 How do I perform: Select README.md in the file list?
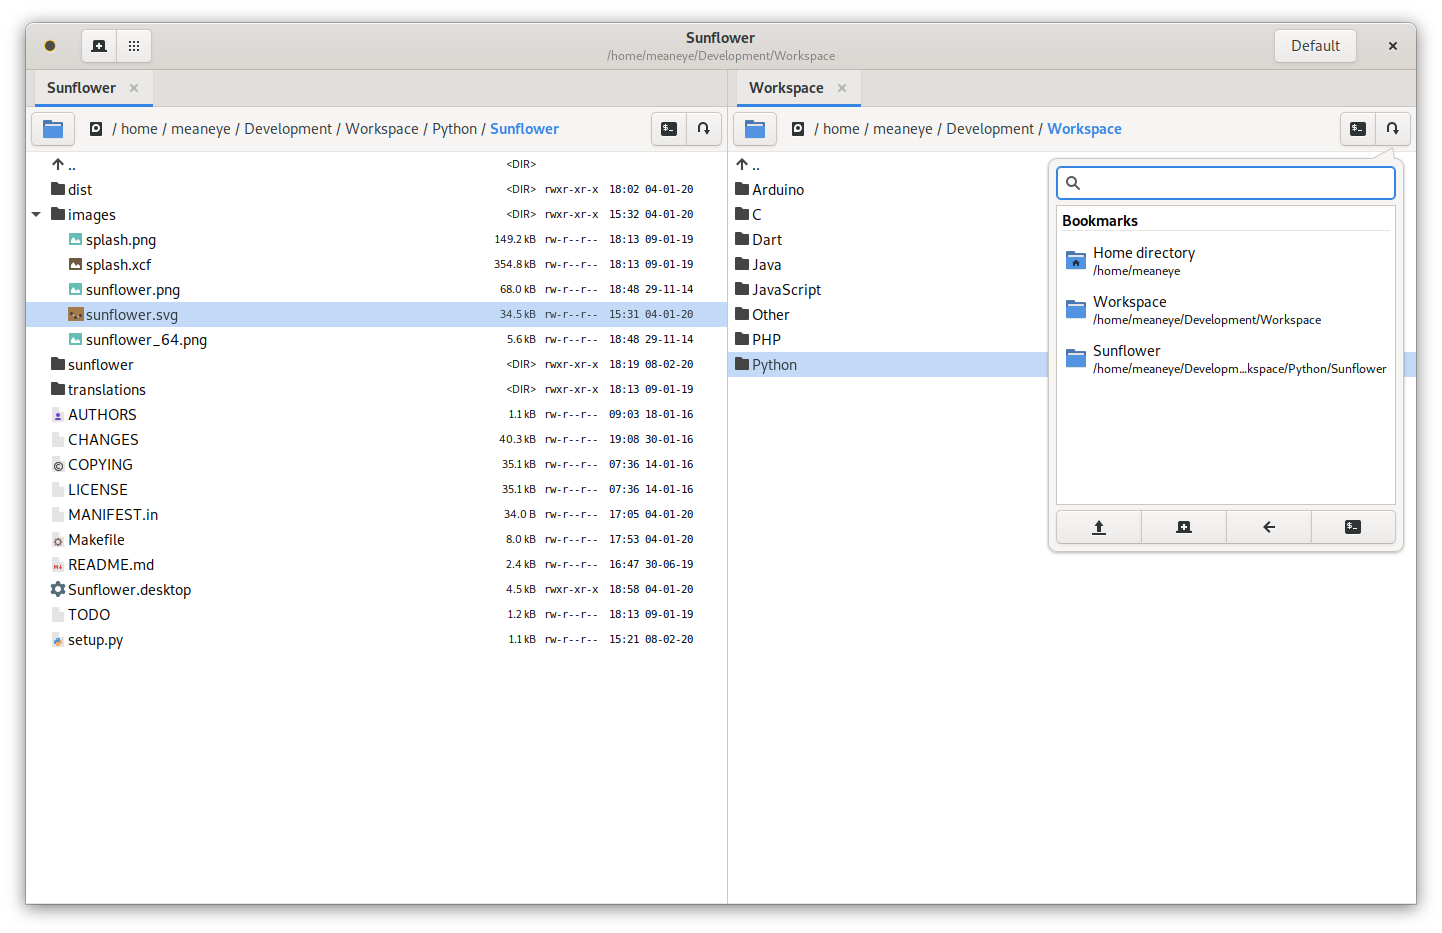[111, 565]
